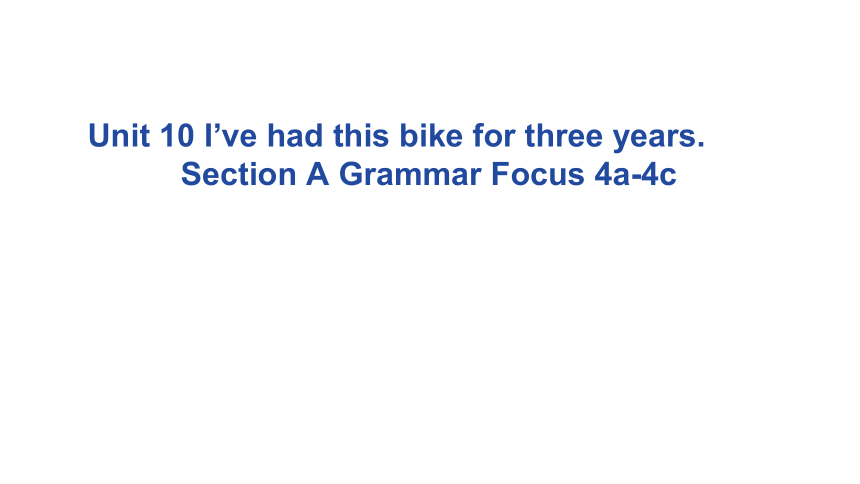Click the apostrophe in "I've"
The width and height of the screenshot is (860, 484).
point(215,128)
